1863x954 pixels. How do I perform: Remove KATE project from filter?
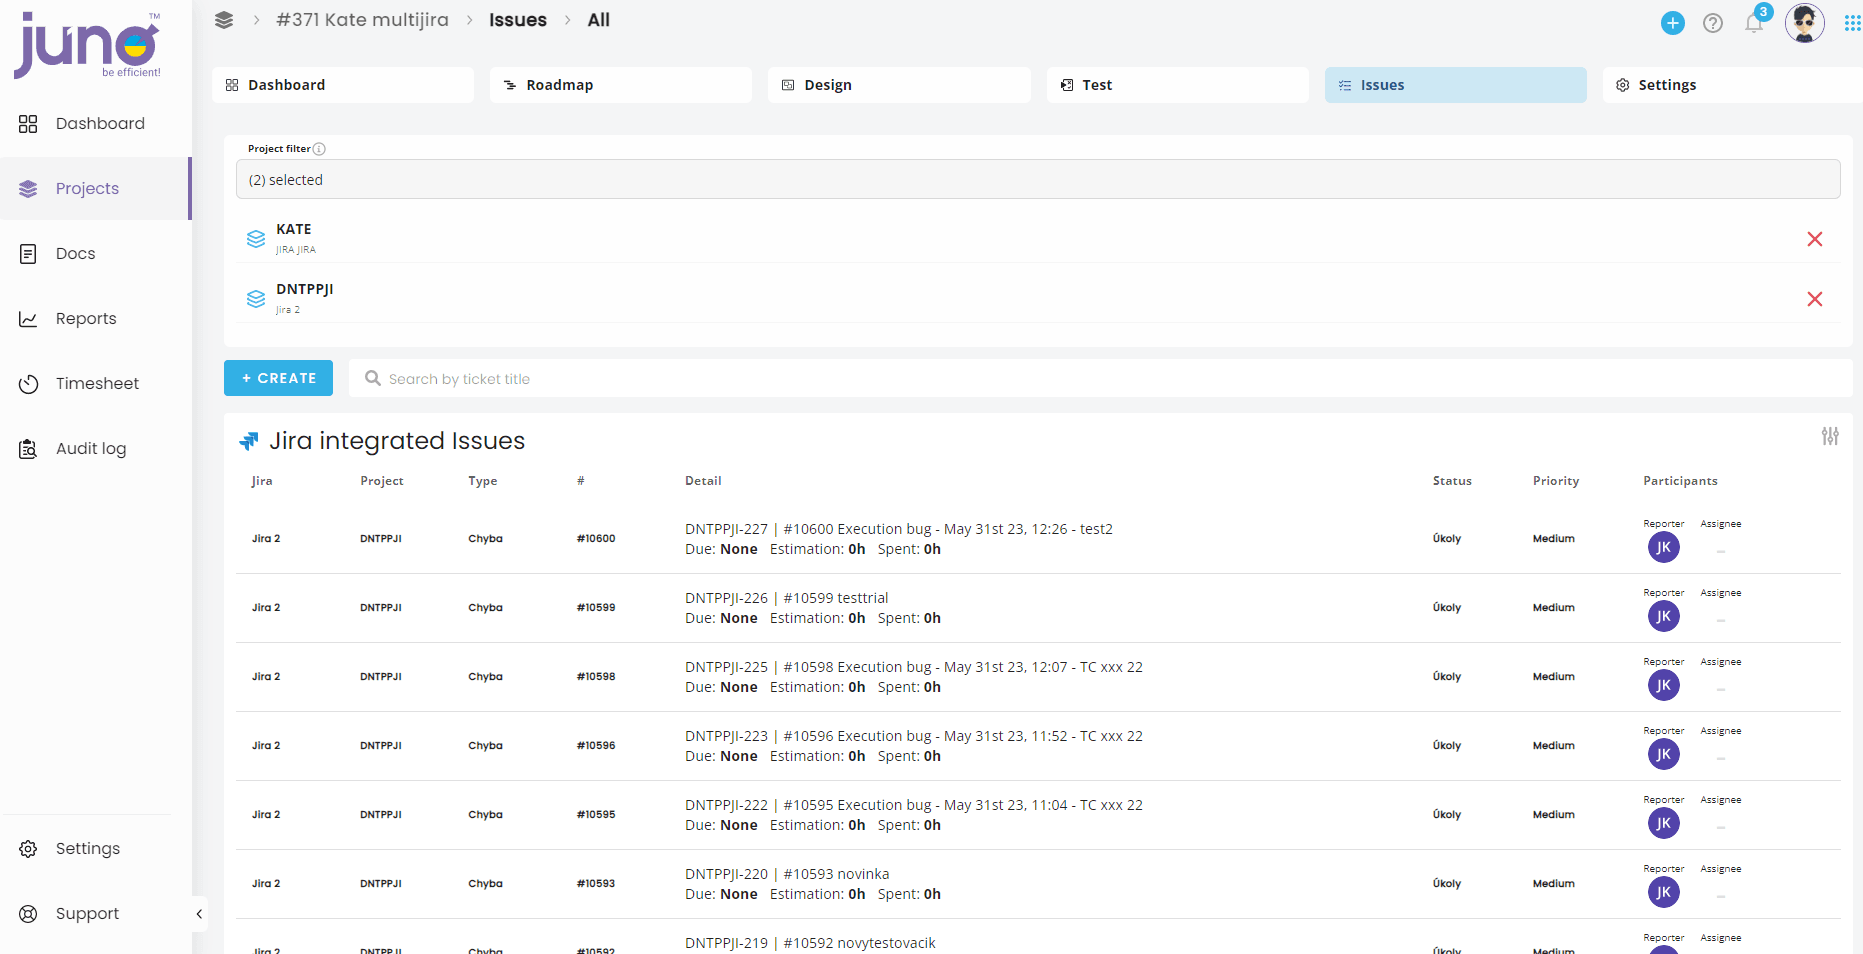tap(1815, 239)
